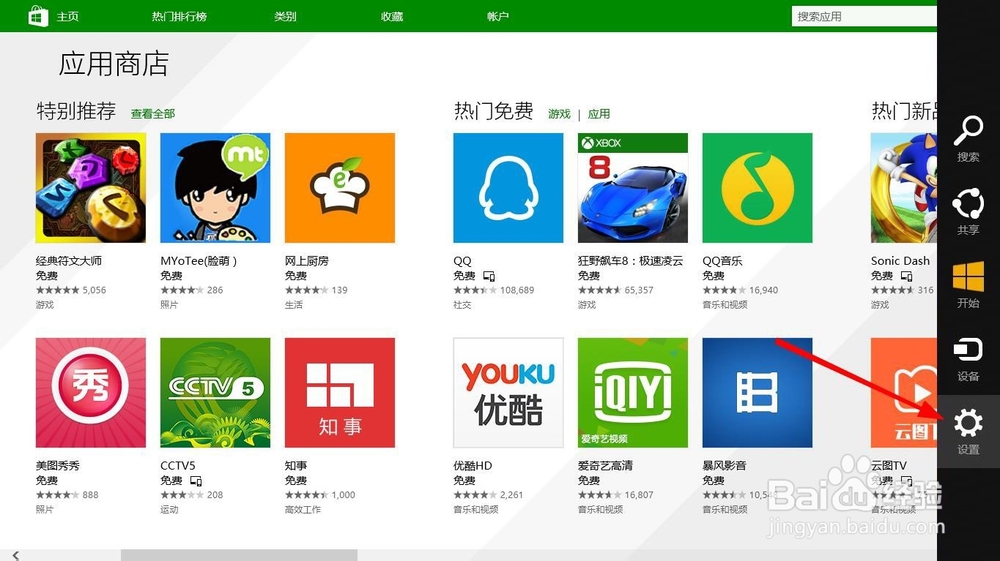Open the 知事 app tile

339,393
